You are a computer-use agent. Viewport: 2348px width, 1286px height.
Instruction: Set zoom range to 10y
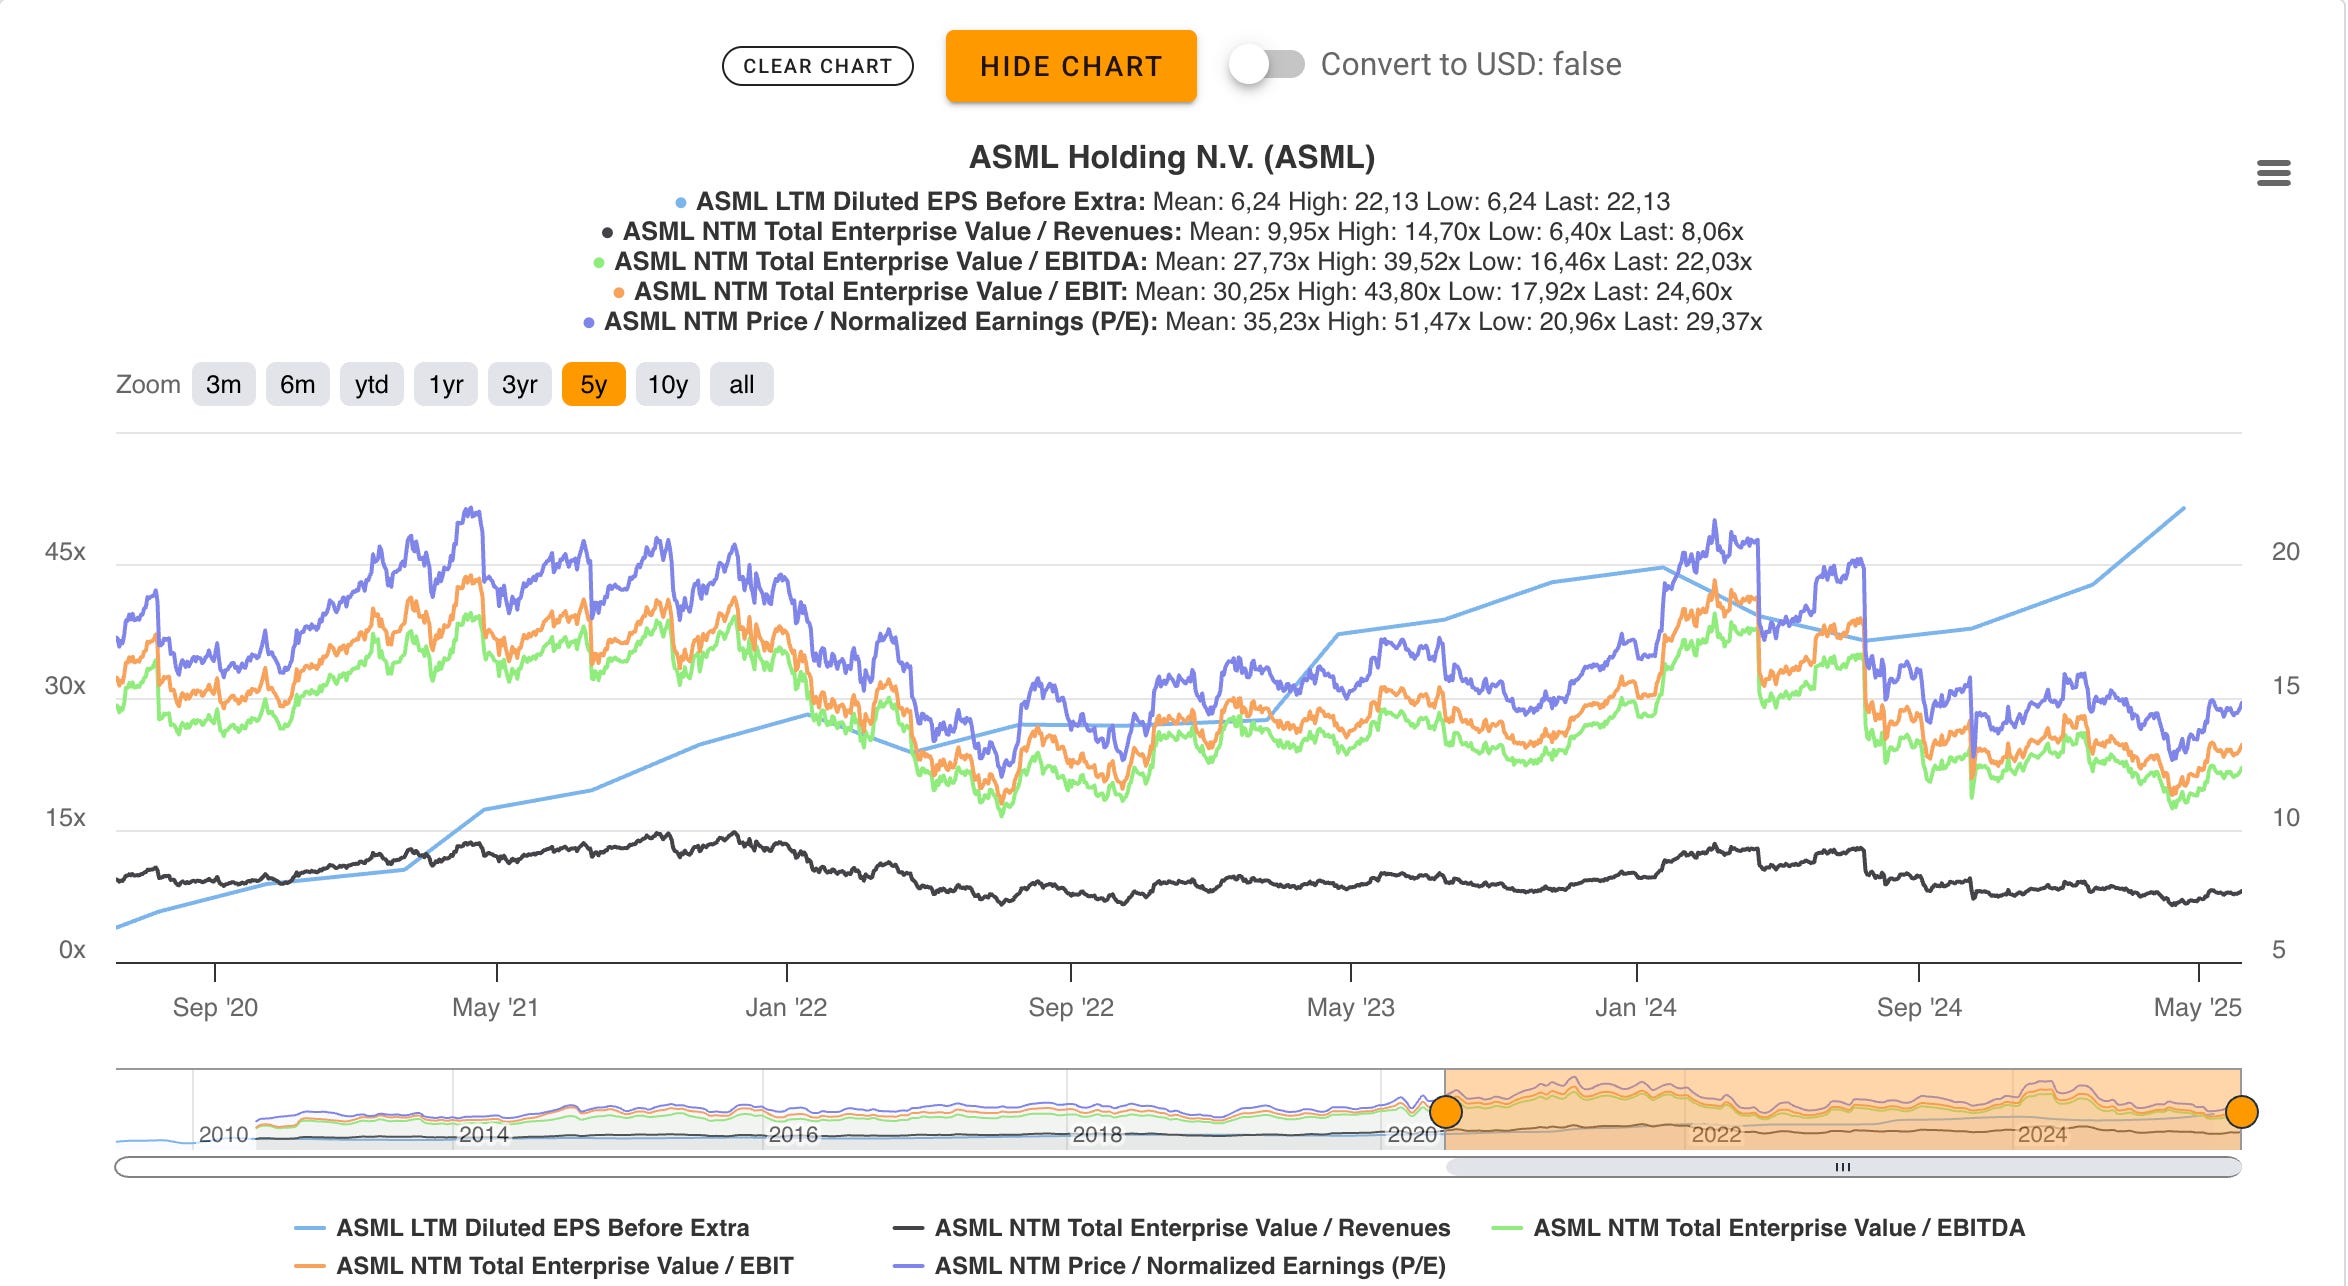click(x=667, y=385)
